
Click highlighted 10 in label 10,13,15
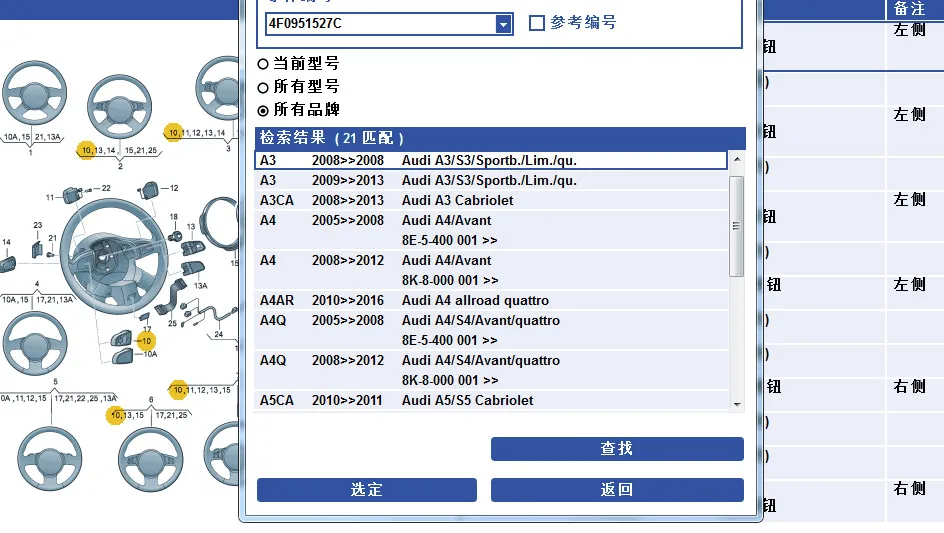(x=116, y=415)
